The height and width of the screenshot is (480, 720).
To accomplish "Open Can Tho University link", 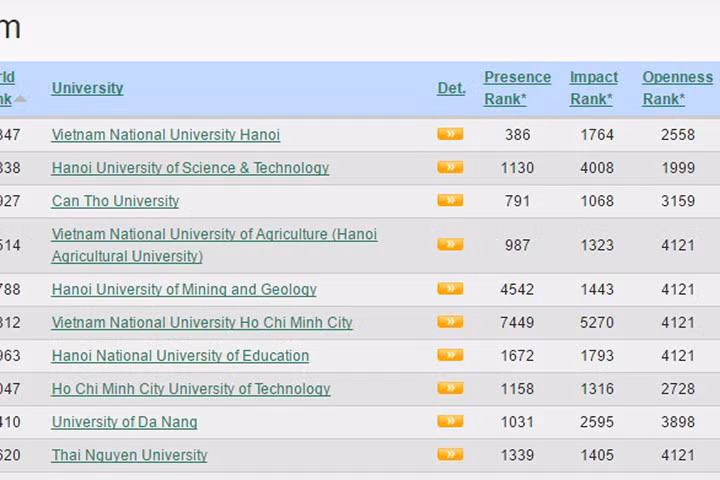I will [x=115, y=201].
